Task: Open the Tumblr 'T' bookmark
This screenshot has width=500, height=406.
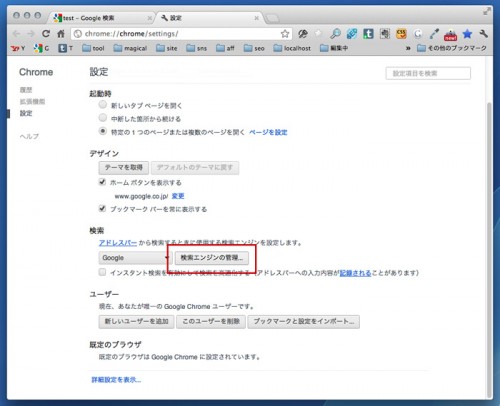Action: coord(66,48)
